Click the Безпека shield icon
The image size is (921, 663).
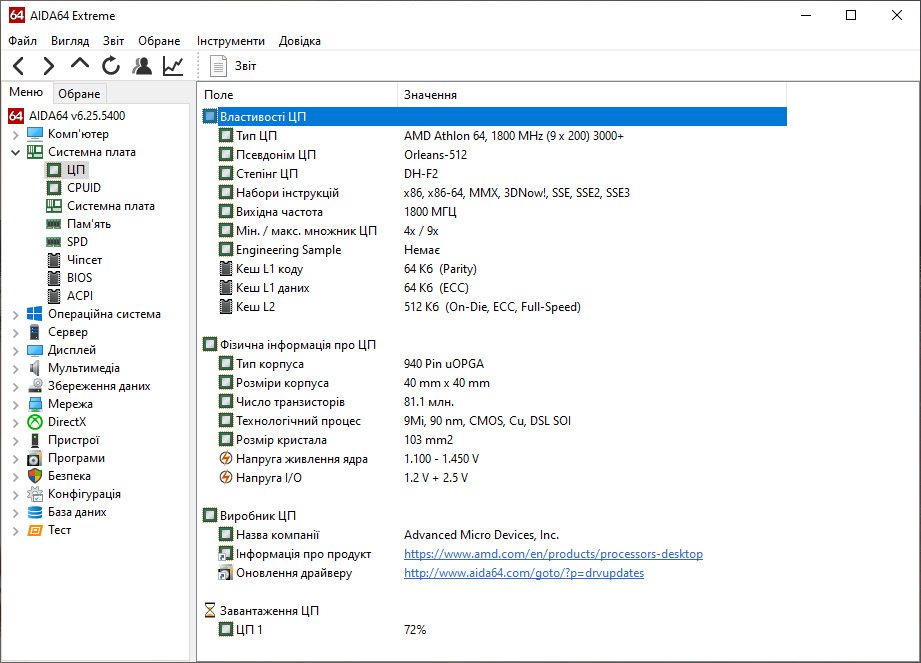point(35,476)
